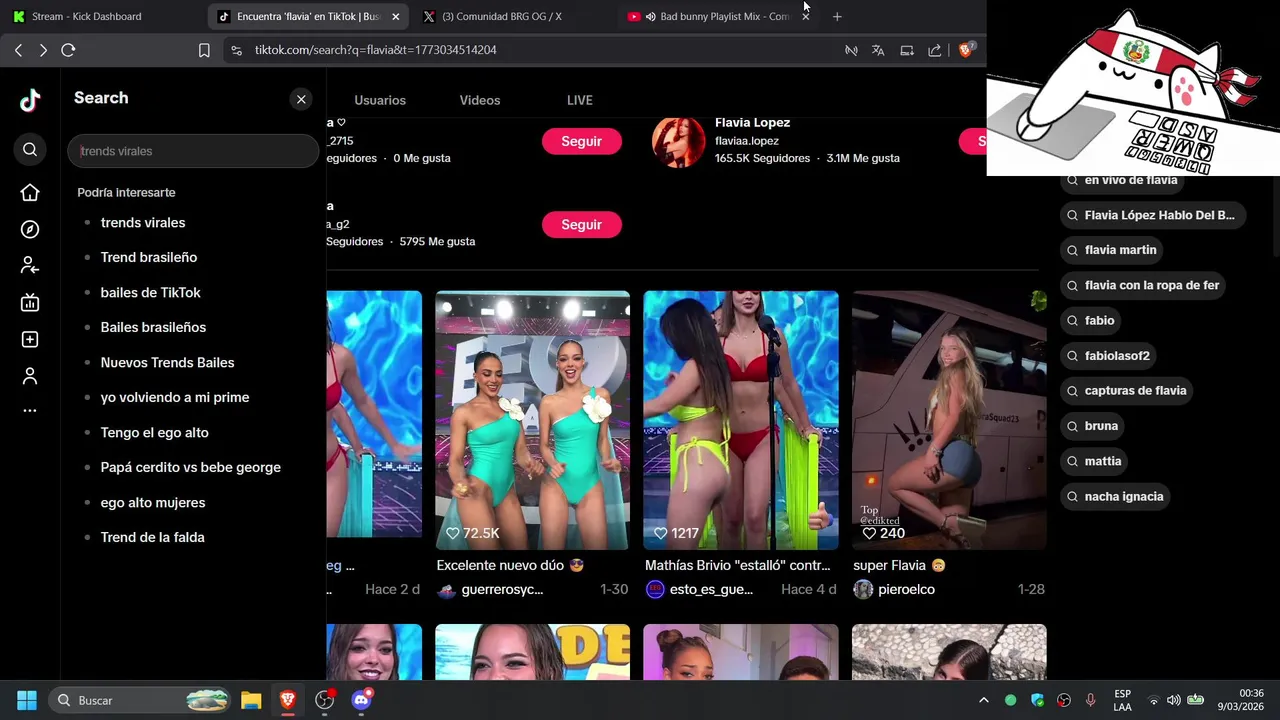Select suggestion trends virales
1280x720 pixels.
pos(143,223)
